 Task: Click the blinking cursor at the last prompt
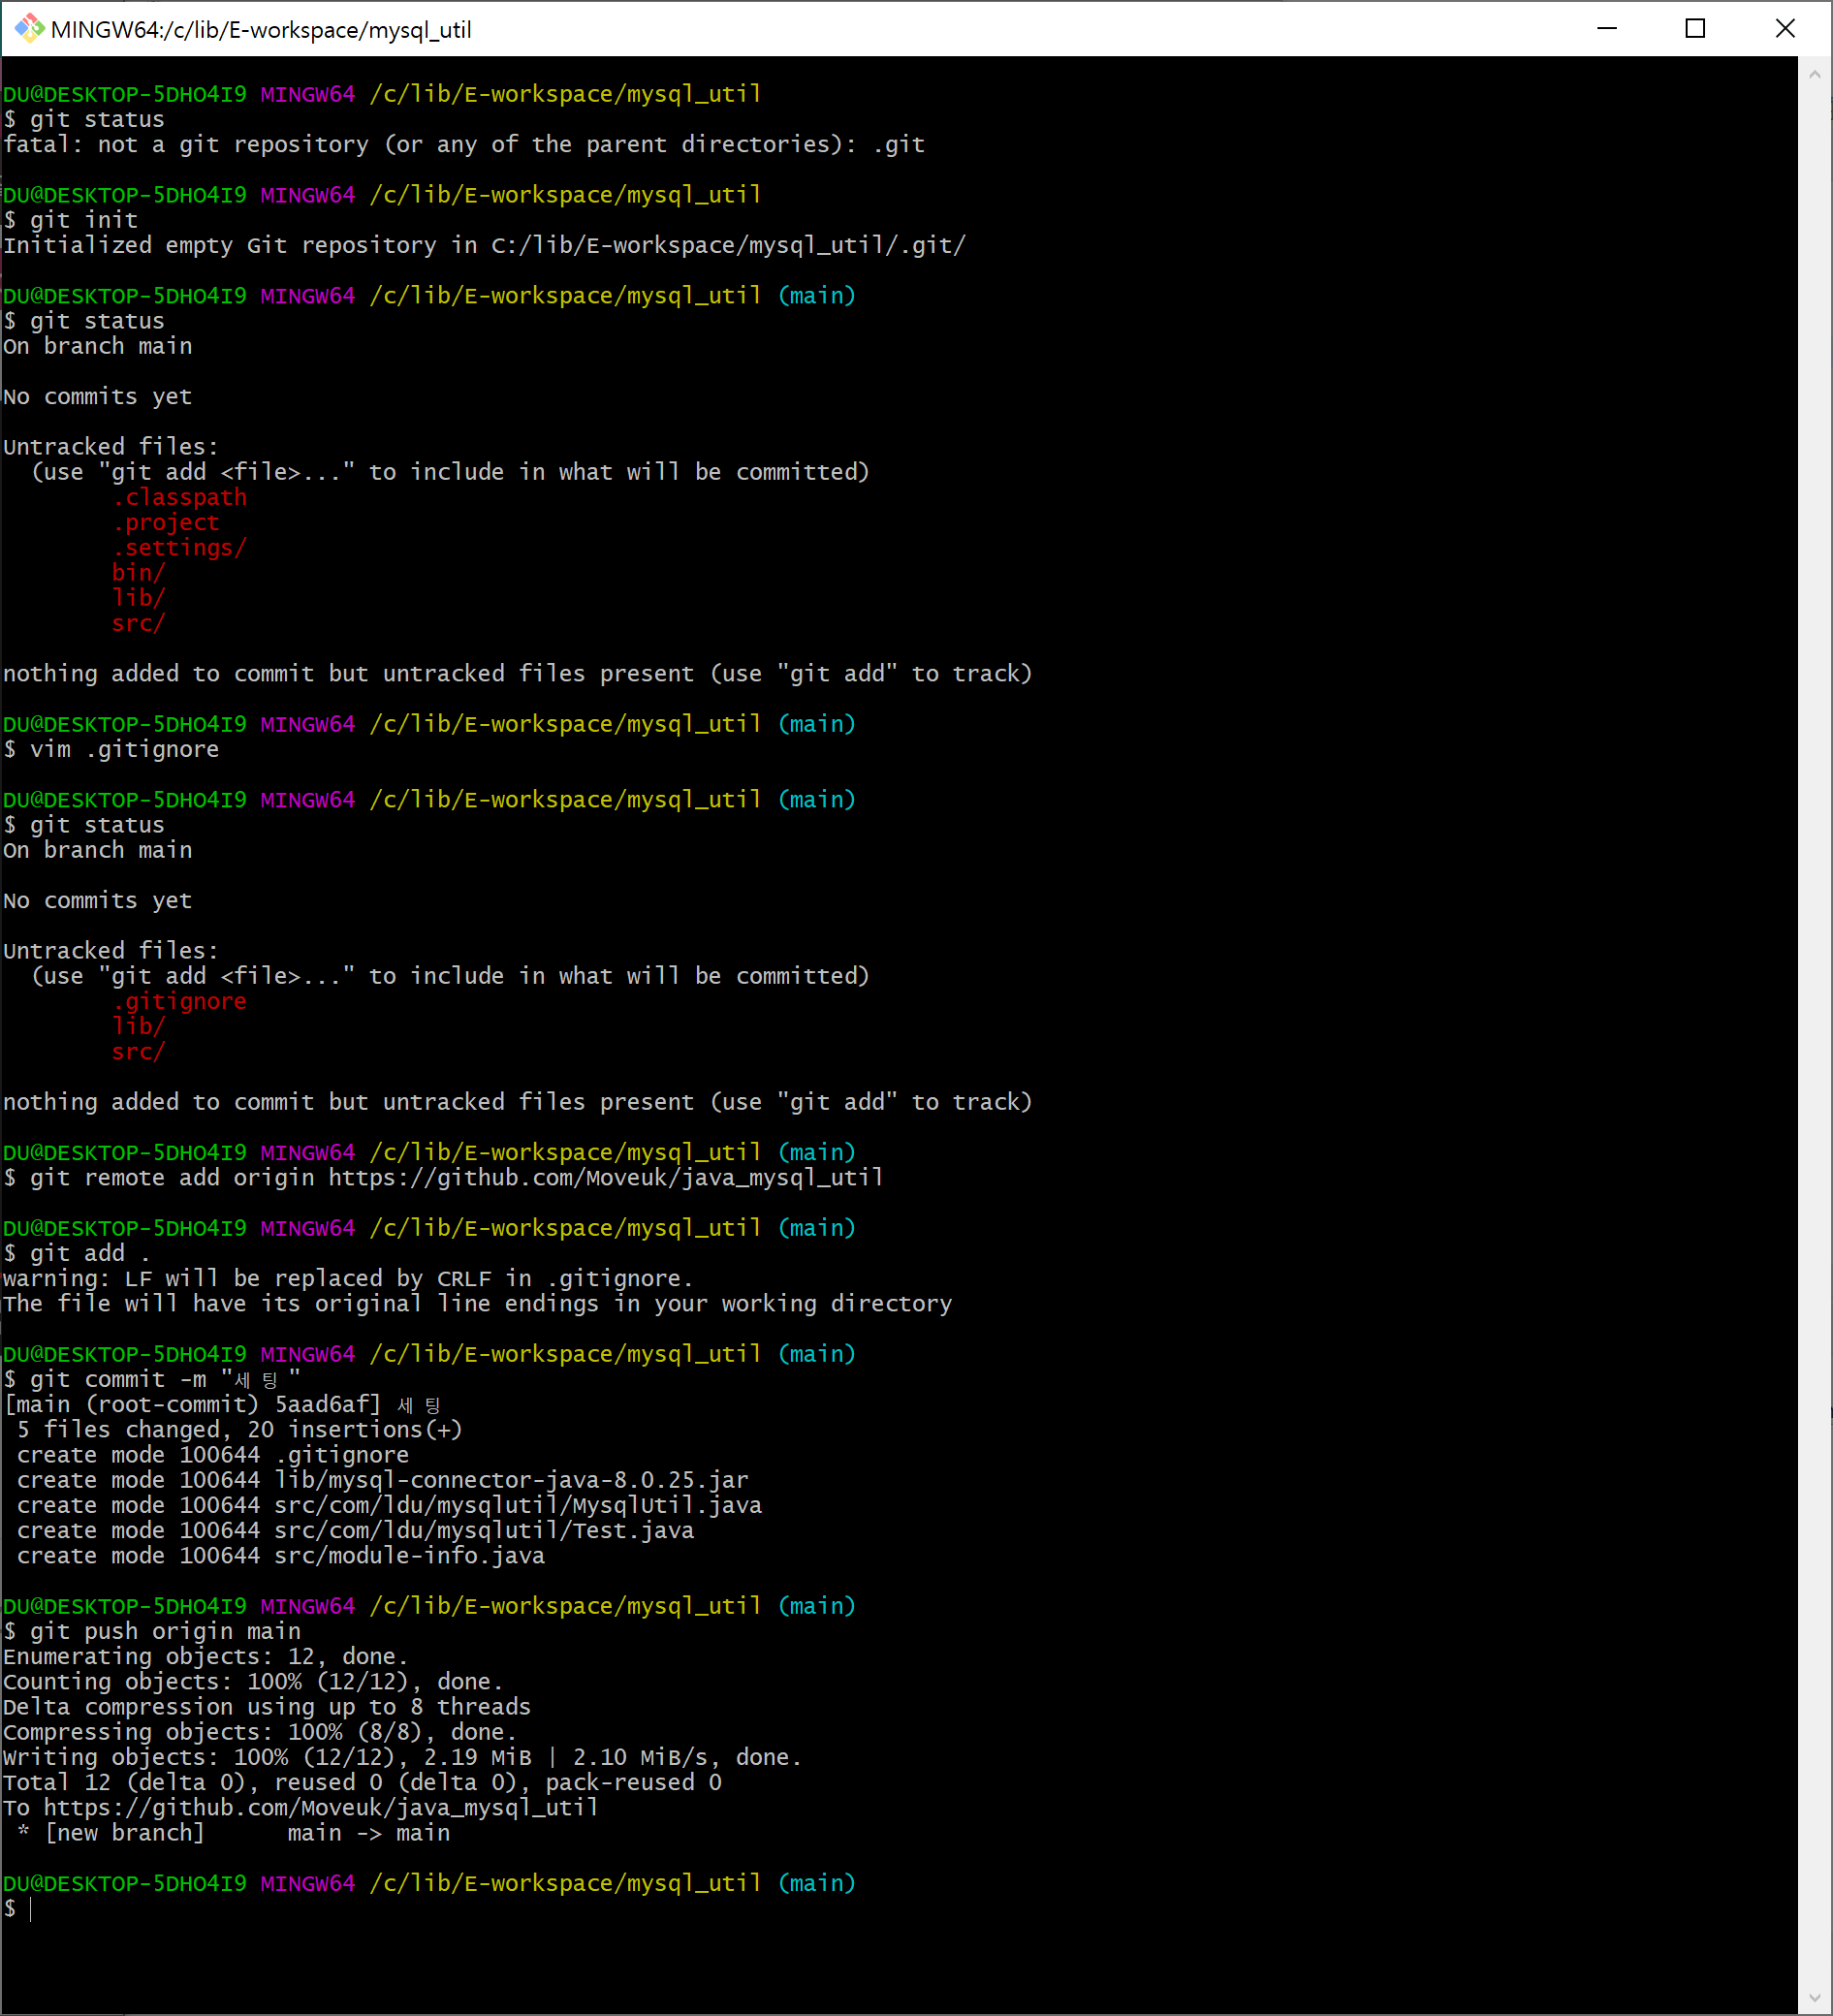pyautogui.click(x=30, y=1909)
